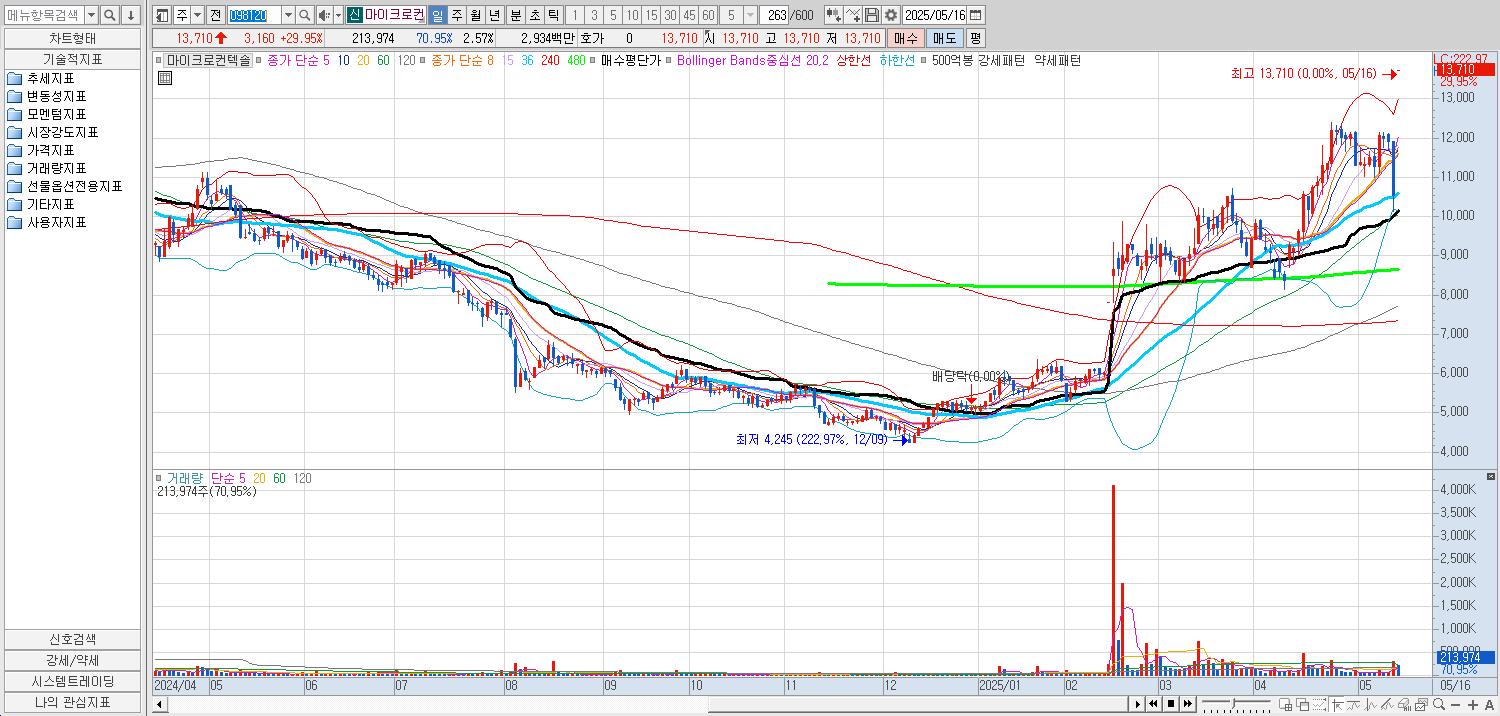Click the 평 button beside 매도

pos(975,38)
